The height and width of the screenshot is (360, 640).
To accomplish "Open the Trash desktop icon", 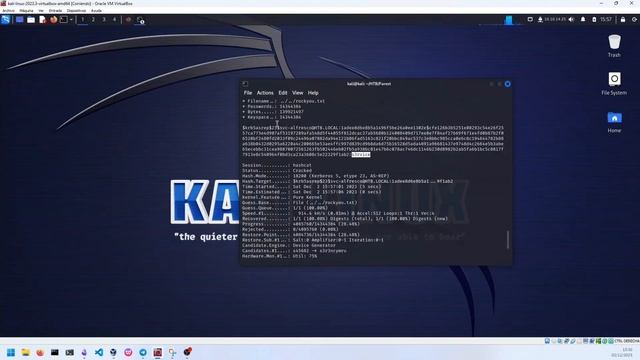I will 614,46.
